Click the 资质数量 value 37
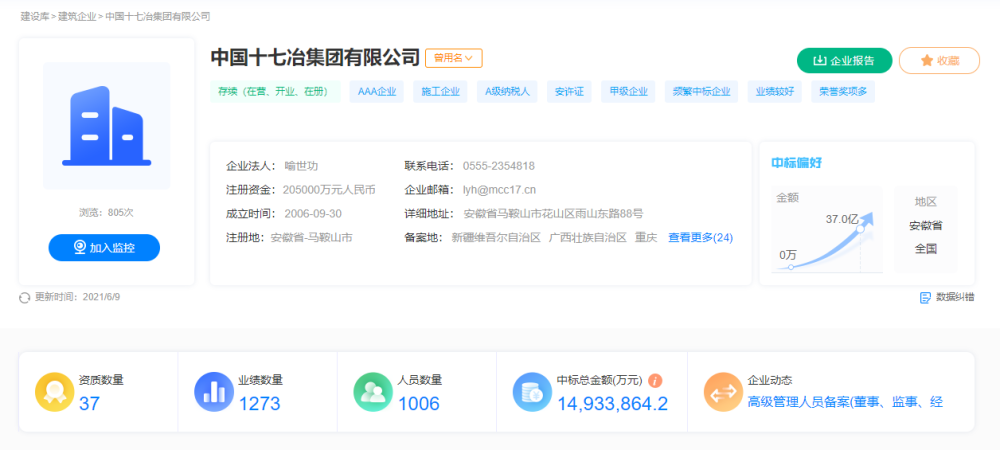This screenshot has height=450, width=1000. click(89, 403)
